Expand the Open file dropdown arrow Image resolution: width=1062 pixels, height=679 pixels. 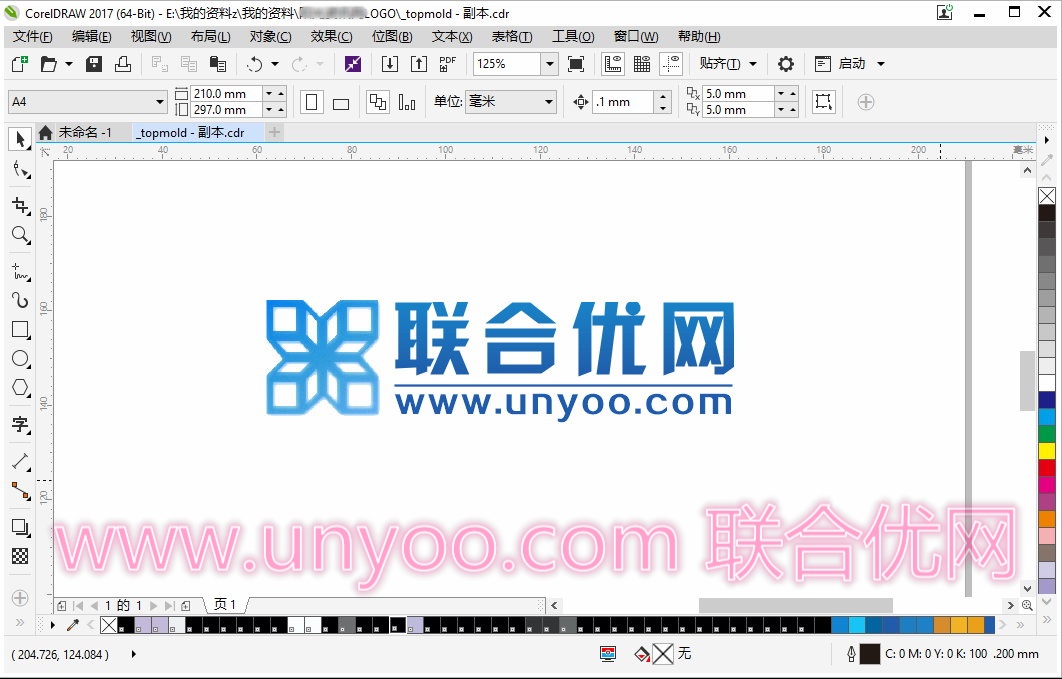[68, 64]
